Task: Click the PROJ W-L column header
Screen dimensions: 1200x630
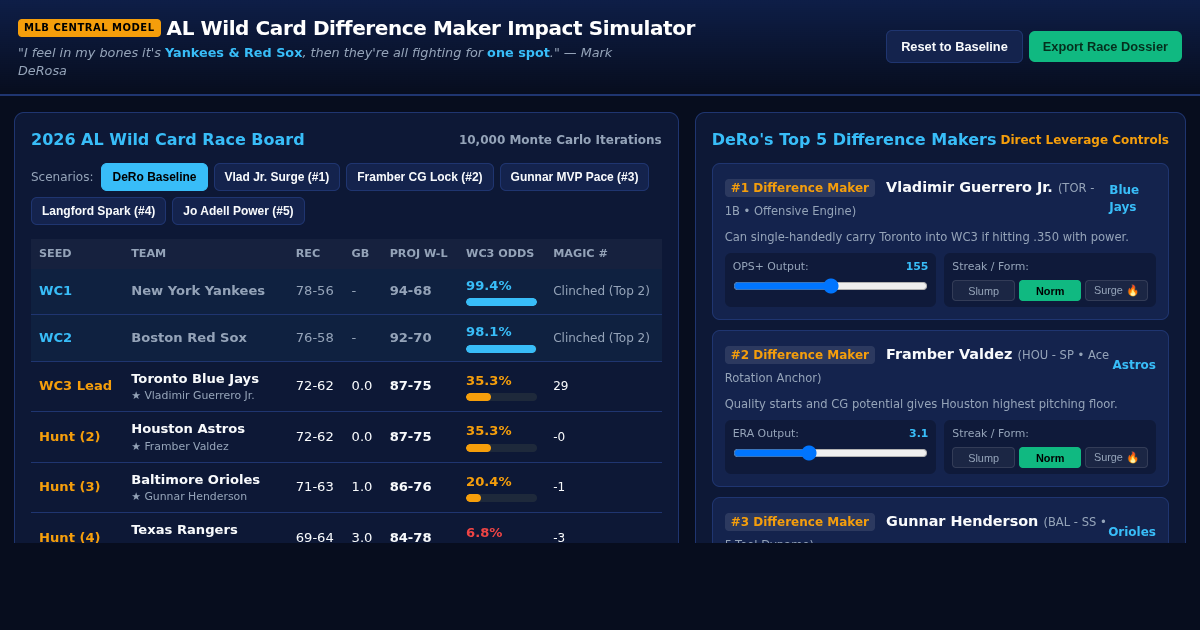Action: (419, 253)
